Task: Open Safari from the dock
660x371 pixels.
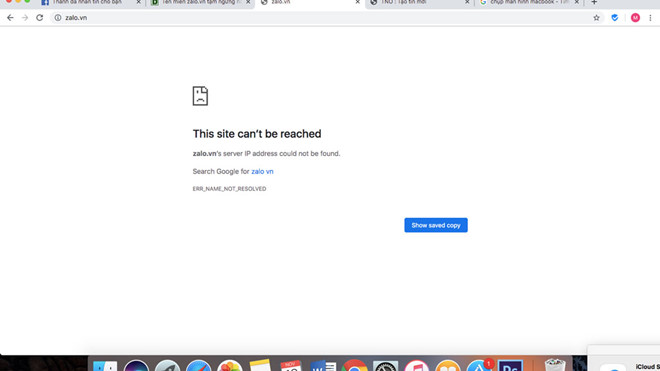Action: click(x=198, y=366)
